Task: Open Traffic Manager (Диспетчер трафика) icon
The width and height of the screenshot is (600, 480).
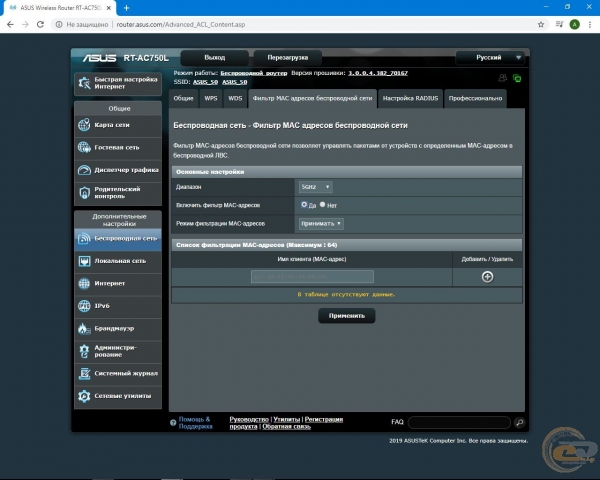Action: (85, 170)
